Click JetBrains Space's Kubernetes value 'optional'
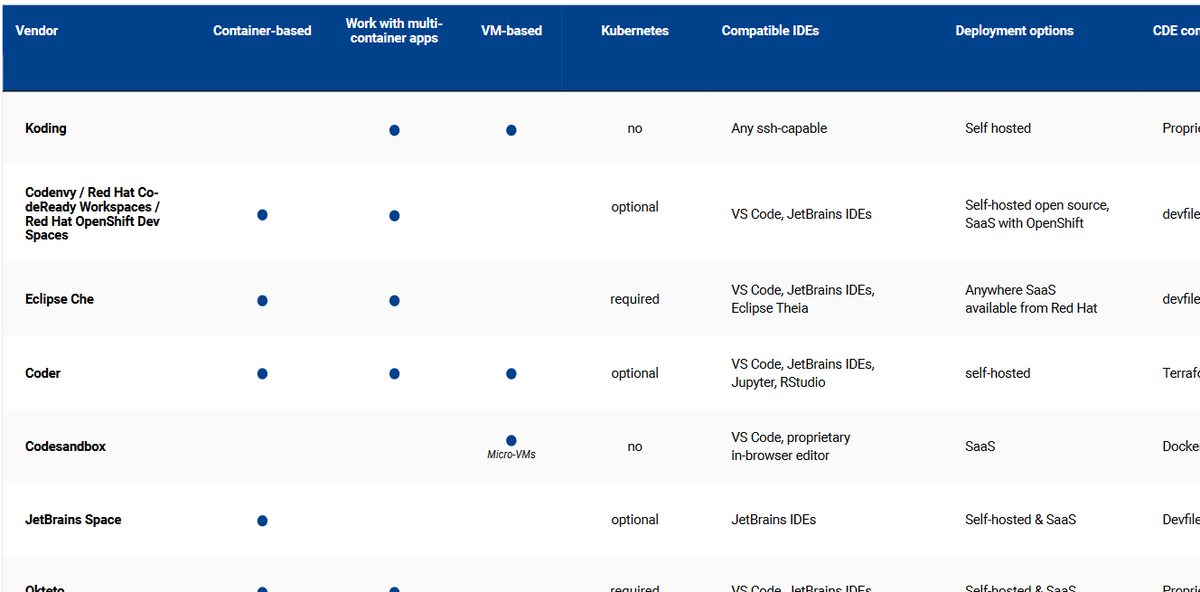Image resolution: width=1200 pixels, height=592 pixels. coord(635,520)
